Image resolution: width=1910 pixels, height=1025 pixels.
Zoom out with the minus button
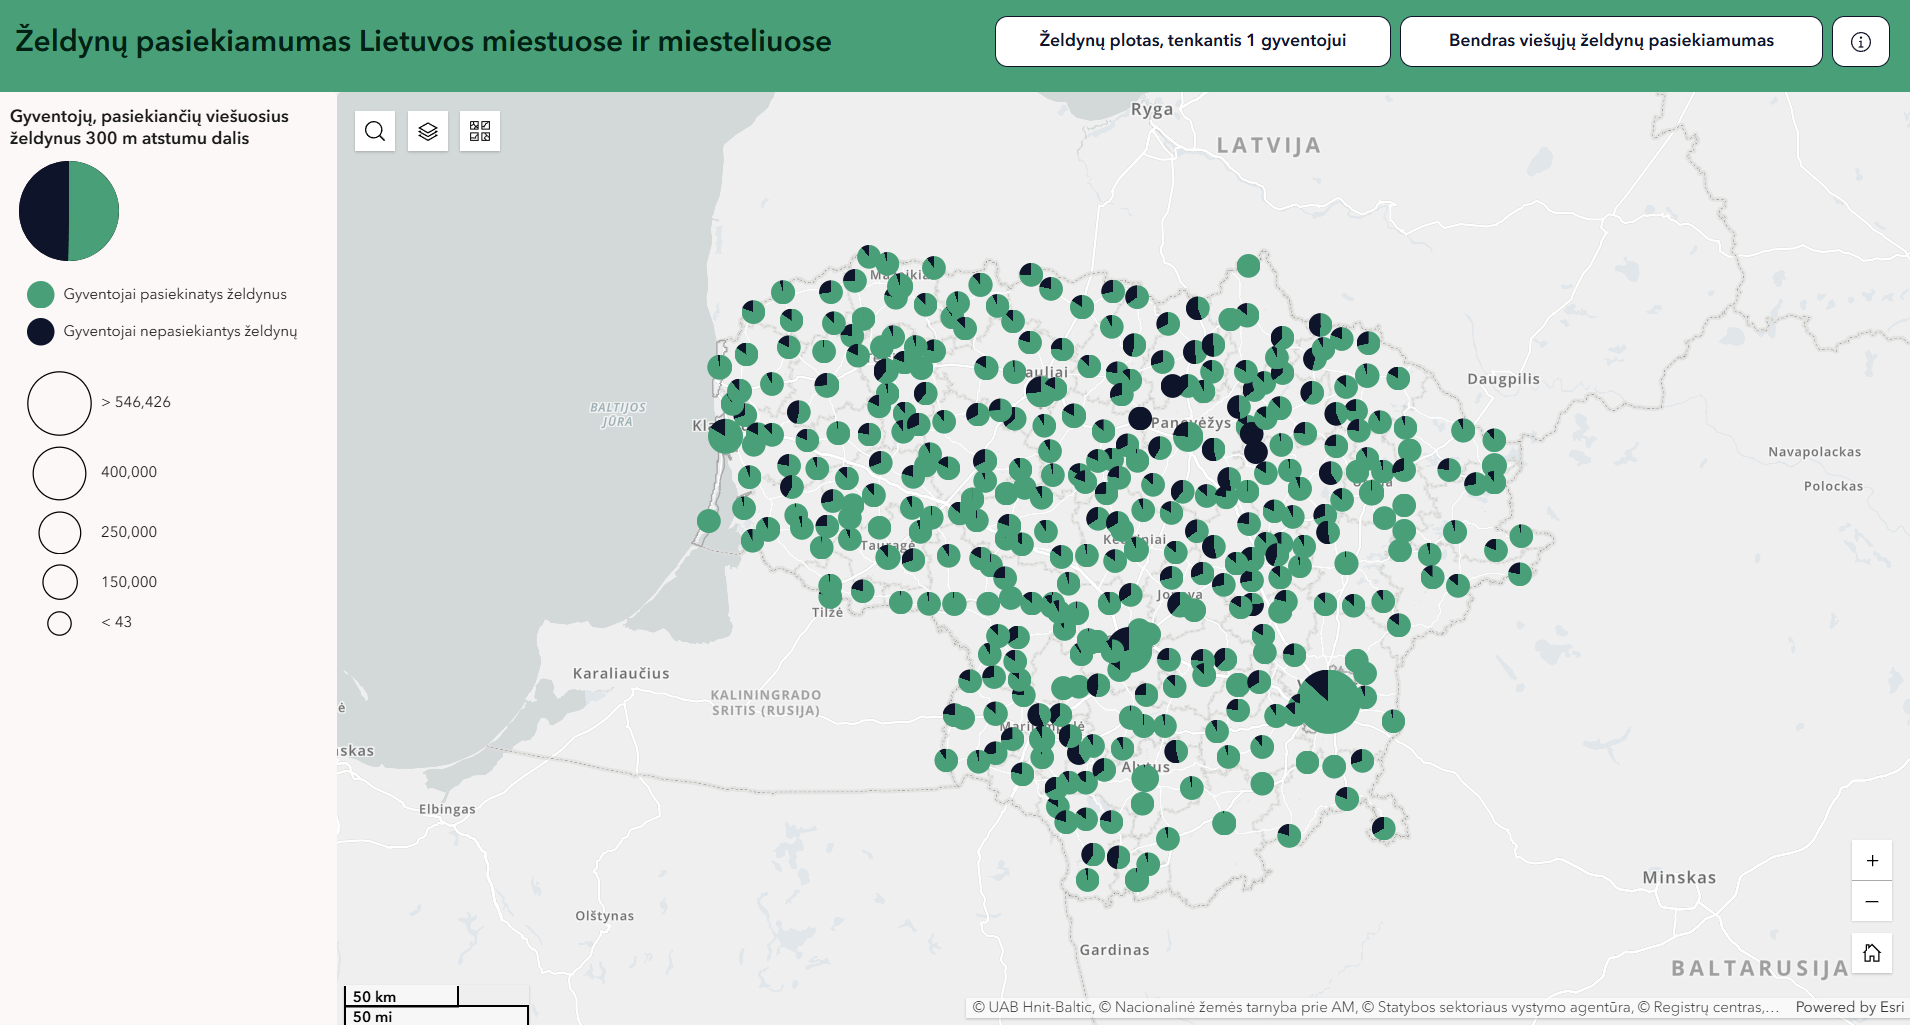click(x=1871, y=901)
